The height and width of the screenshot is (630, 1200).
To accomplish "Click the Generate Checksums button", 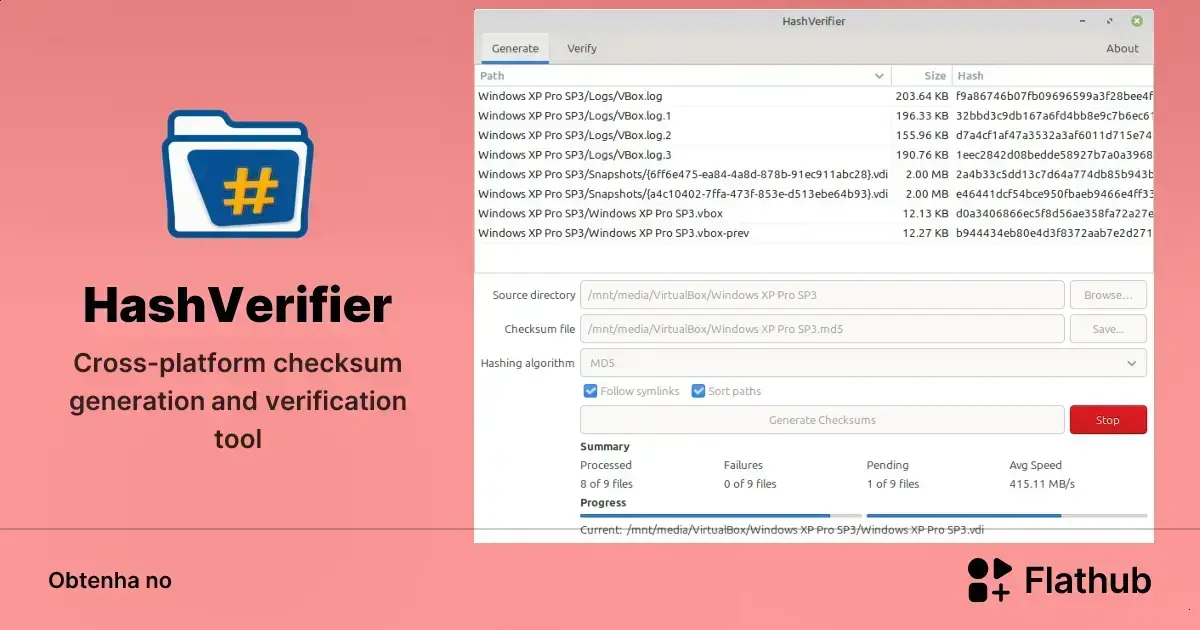I will (822, 420).
